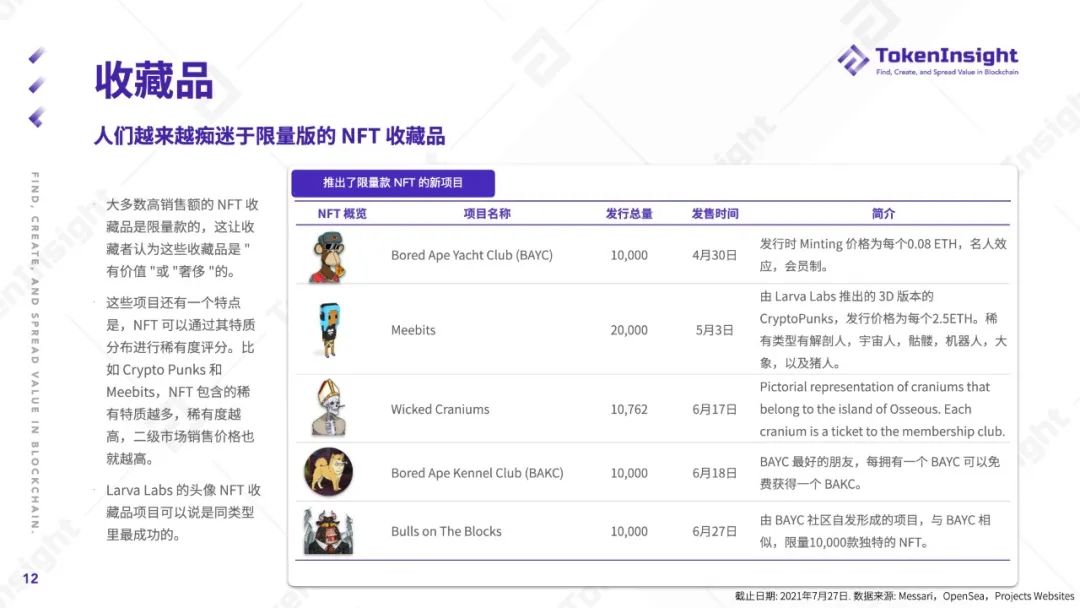Click the sale date 6月17日
Viewport: 1080px width, 608px height.
tap(715, 409)
